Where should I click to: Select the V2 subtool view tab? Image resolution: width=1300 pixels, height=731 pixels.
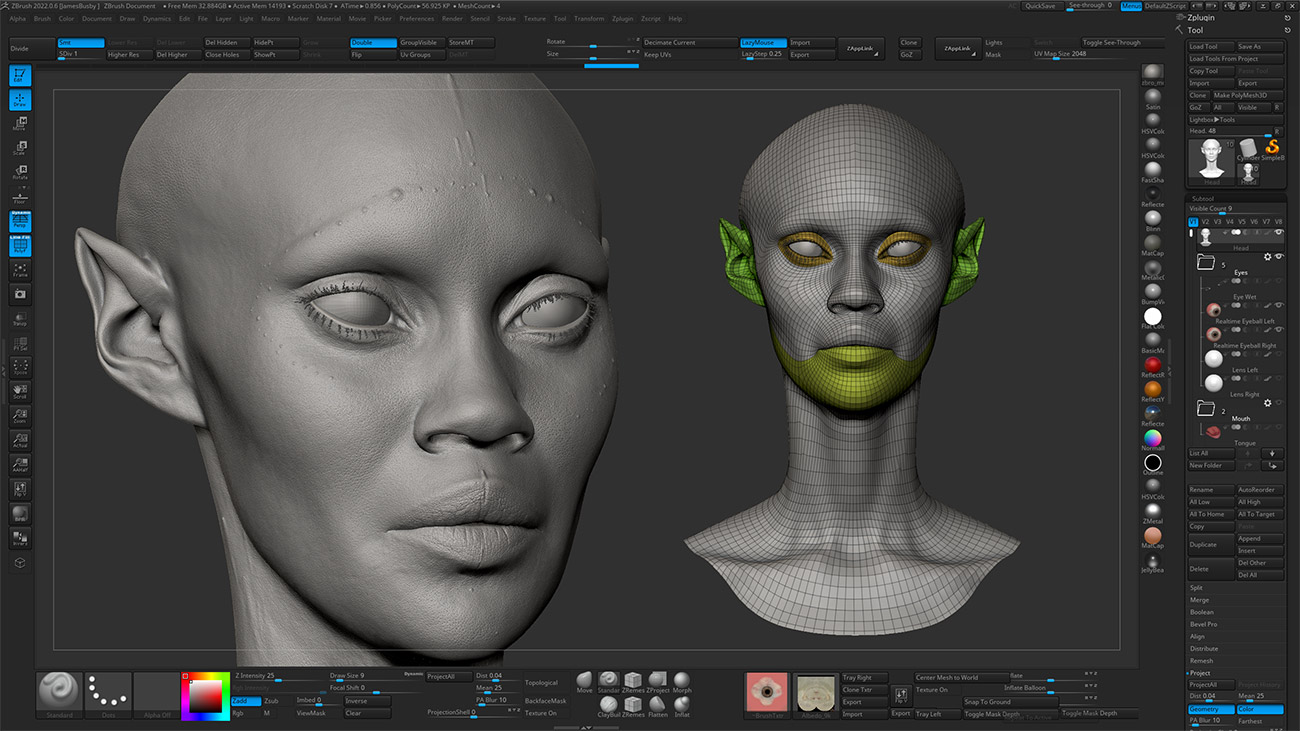tap(1206, 221)
